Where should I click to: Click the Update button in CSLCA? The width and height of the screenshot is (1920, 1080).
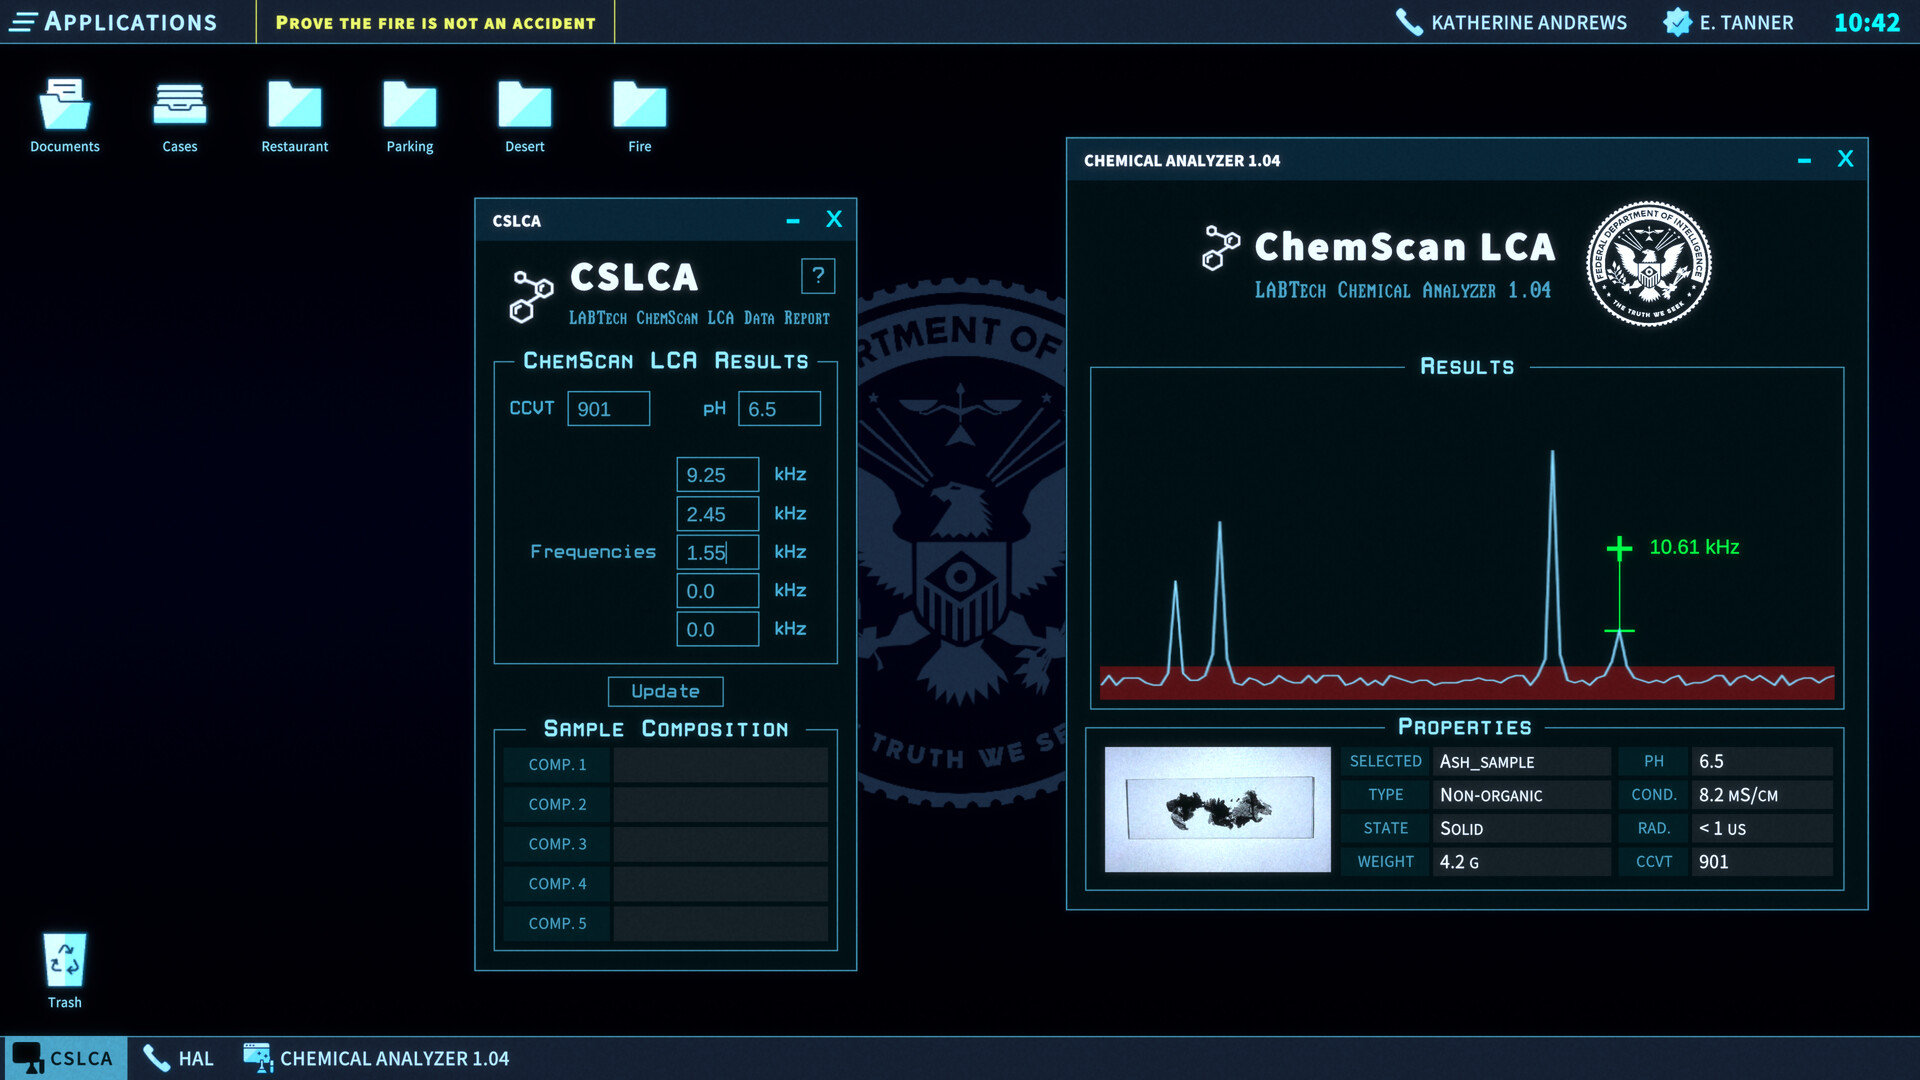coord(665,691)
